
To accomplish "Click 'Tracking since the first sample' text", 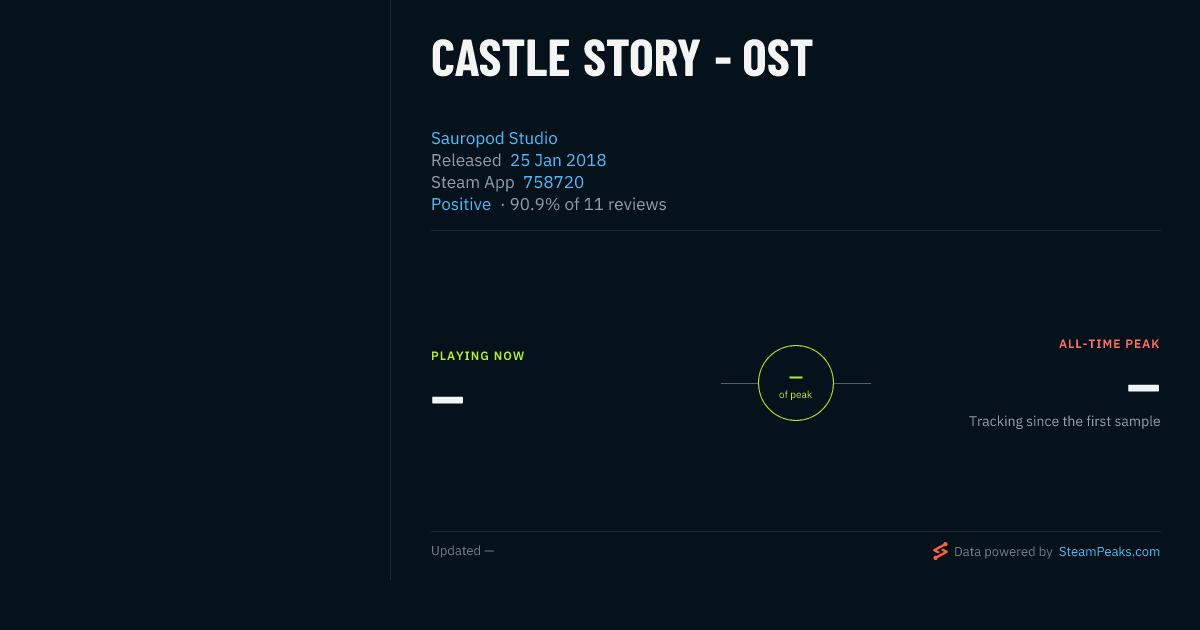I will point(1064,422).
